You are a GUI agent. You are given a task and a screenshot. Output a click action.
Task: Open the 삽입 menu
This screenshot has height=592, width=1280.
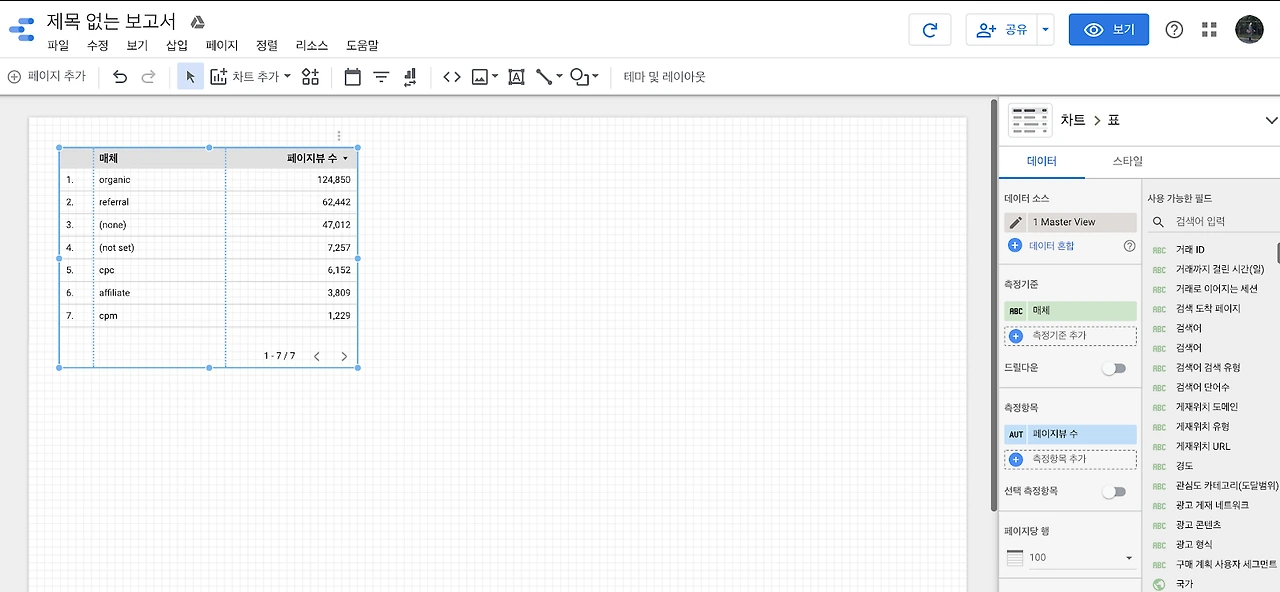[177, 46]
